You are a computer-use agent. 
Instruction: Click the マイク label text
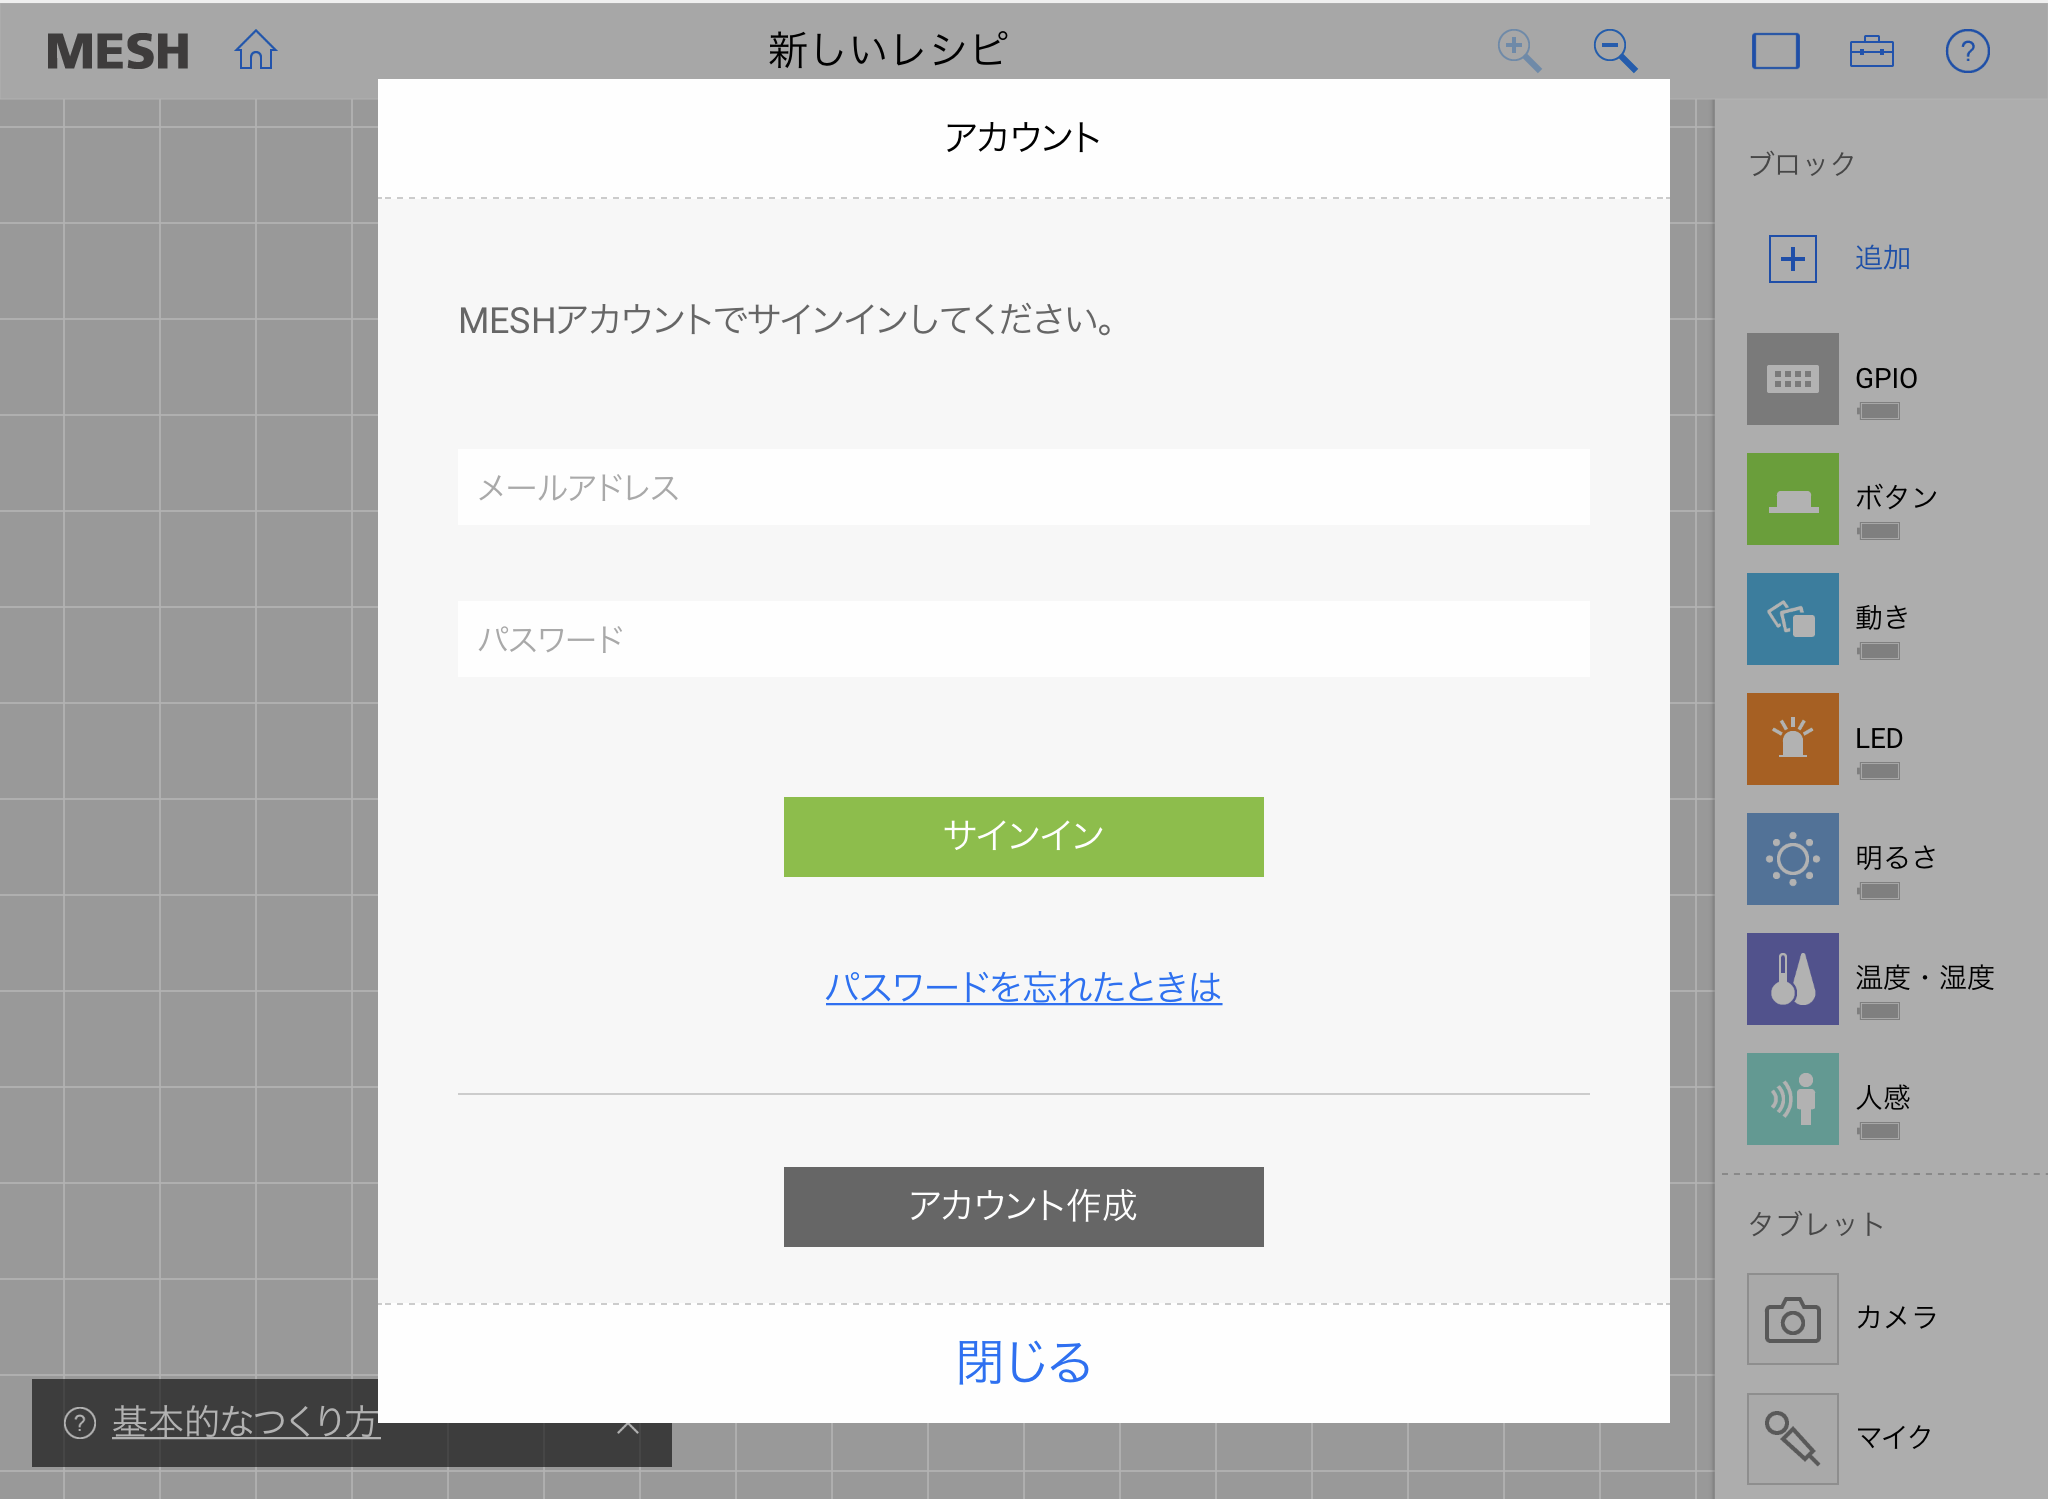coord(1894,1437)
